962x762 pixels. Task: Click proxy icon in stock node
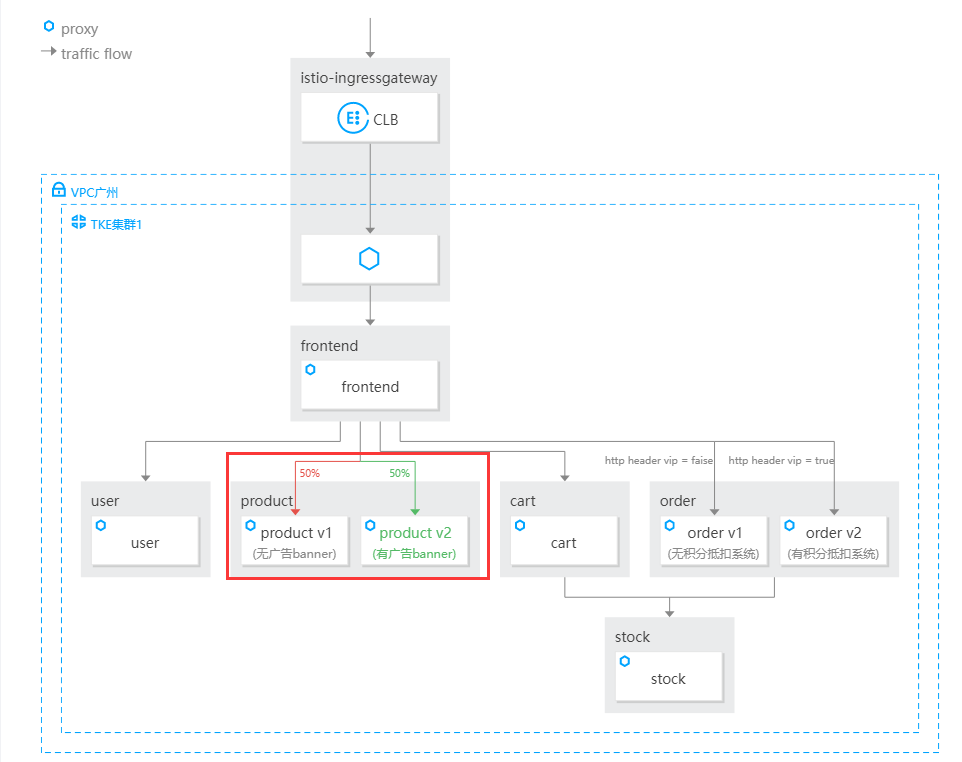[x=625, y=661]
